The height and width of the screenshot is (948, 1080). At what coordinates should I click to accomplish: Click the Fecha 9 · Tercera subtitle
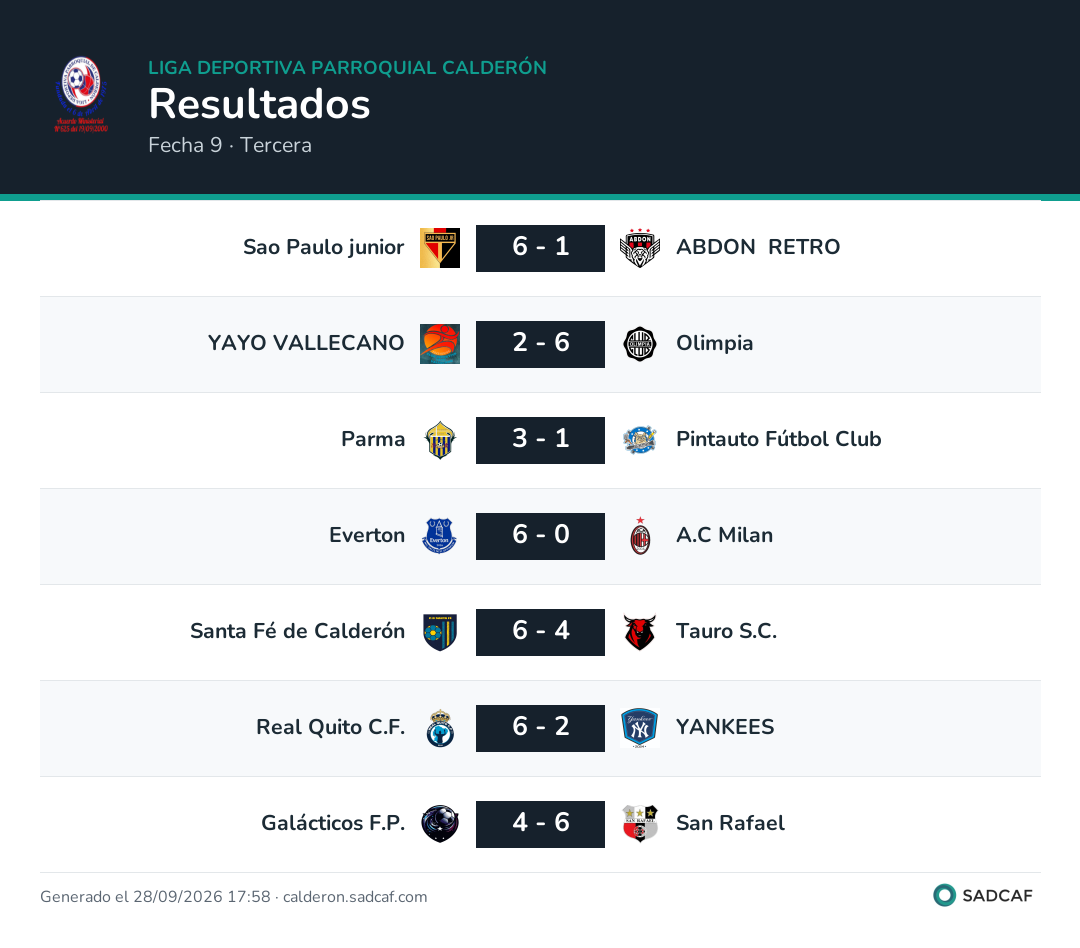coord(230,145)
